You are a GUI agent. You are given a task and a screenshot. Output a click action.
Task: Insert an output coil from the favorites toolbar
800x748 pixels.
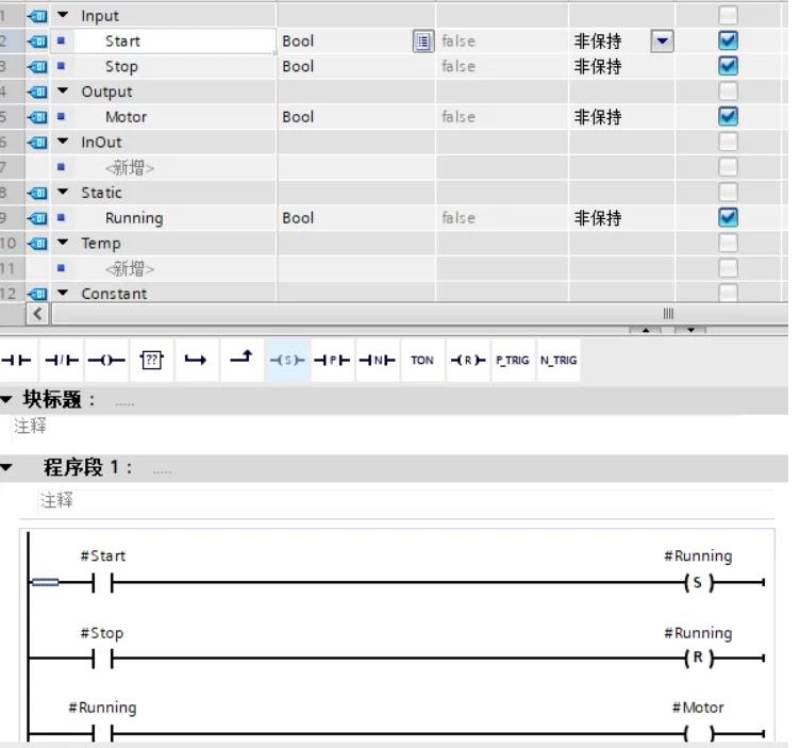point(106,360)
